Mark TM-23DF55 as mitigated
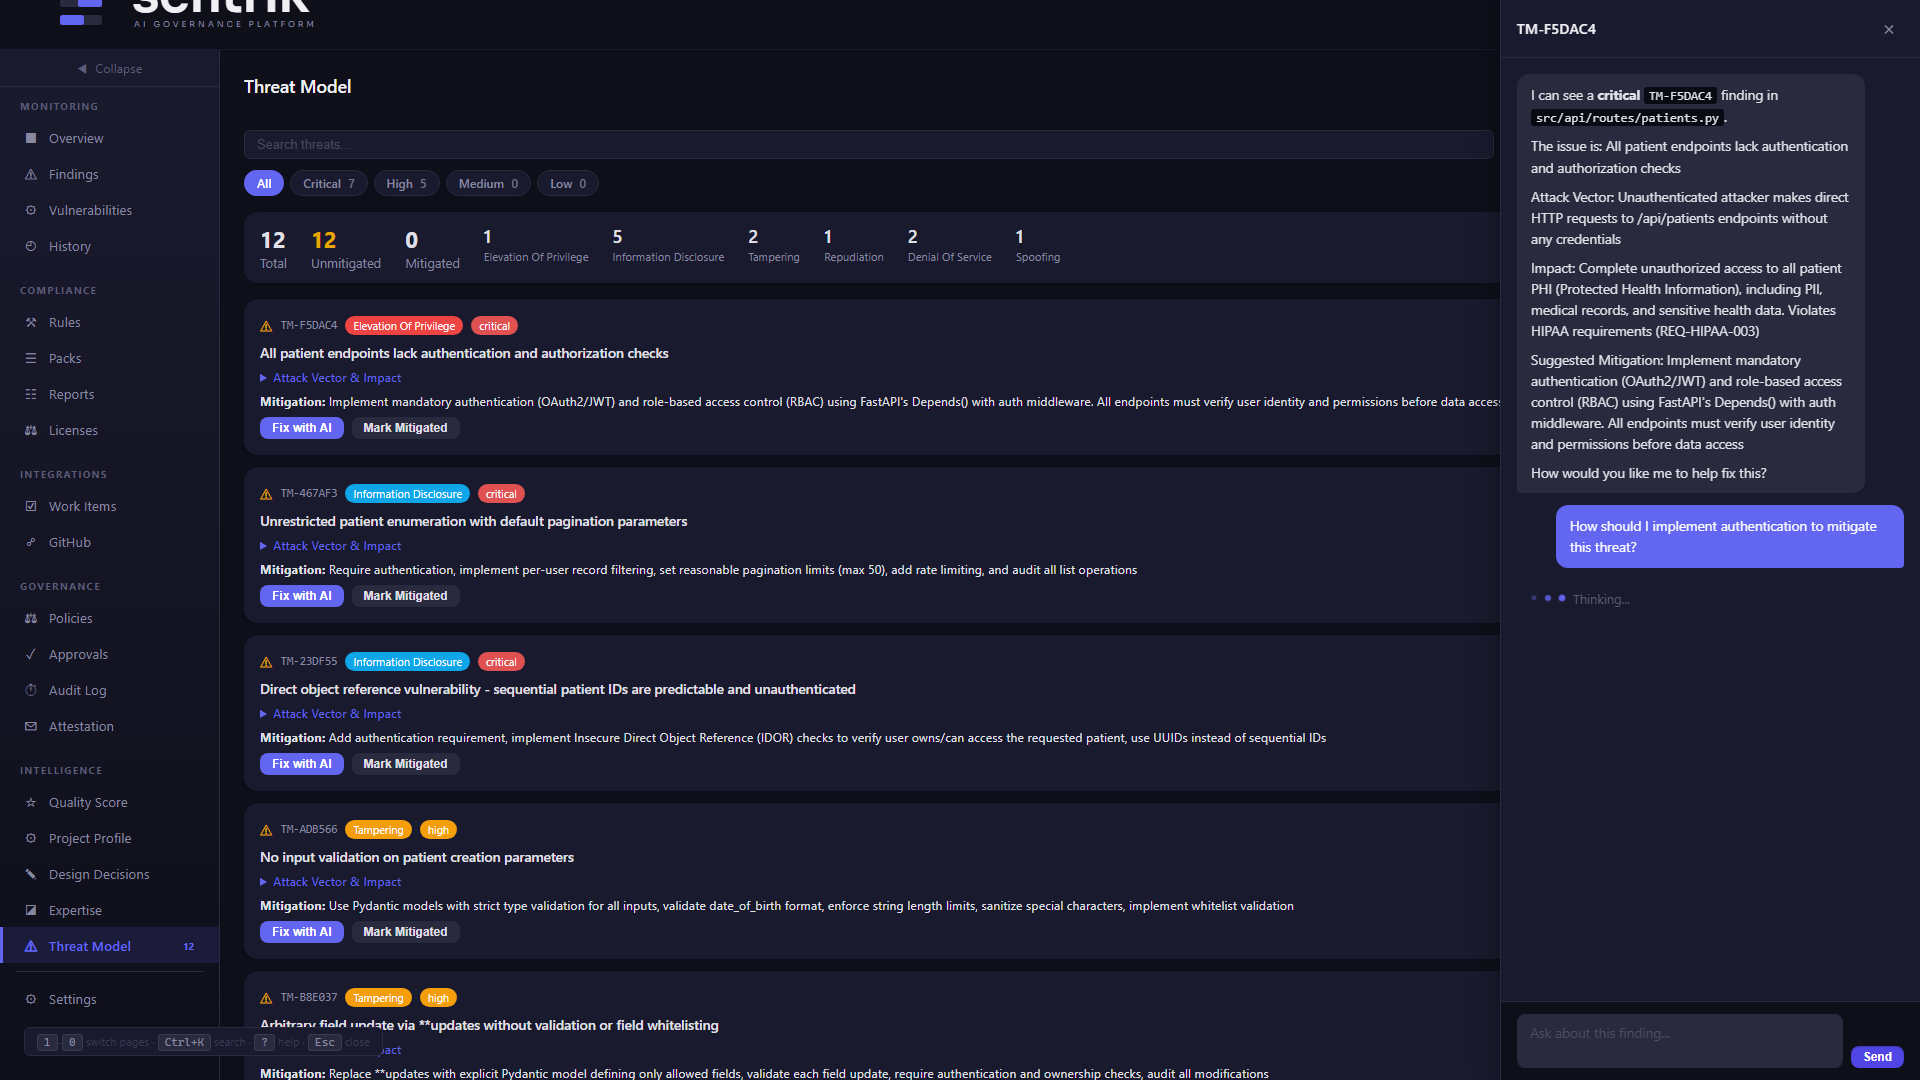This screenshot has width=1920, height=1080. tap(405, 763)
